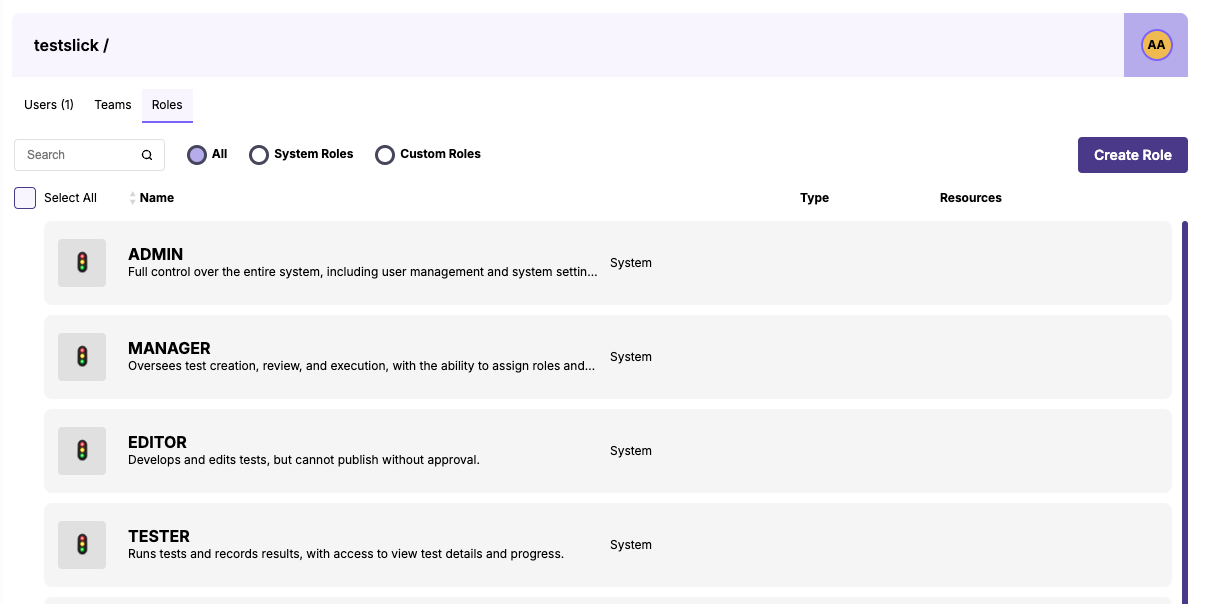Click the search magnifier icon
Viewport: 1205px width, 604px height.
147,155
